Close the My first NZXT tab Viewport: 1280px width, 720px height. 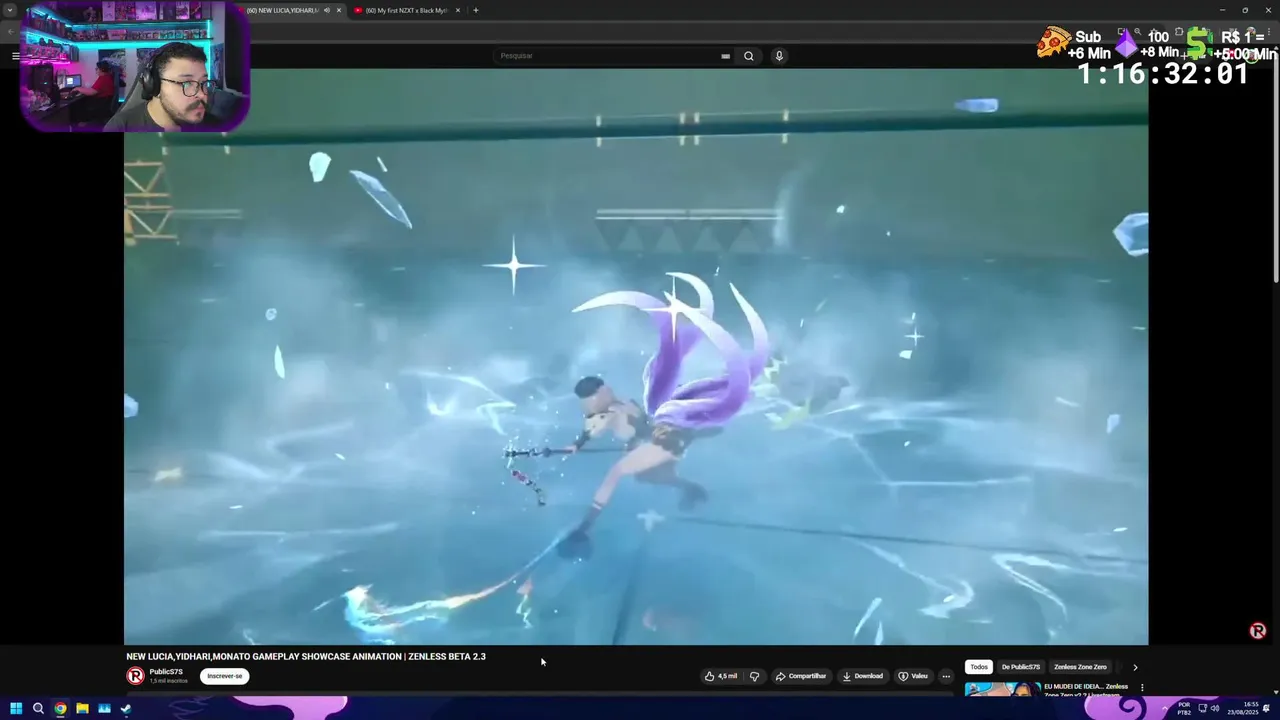click(x=458, y=10)
